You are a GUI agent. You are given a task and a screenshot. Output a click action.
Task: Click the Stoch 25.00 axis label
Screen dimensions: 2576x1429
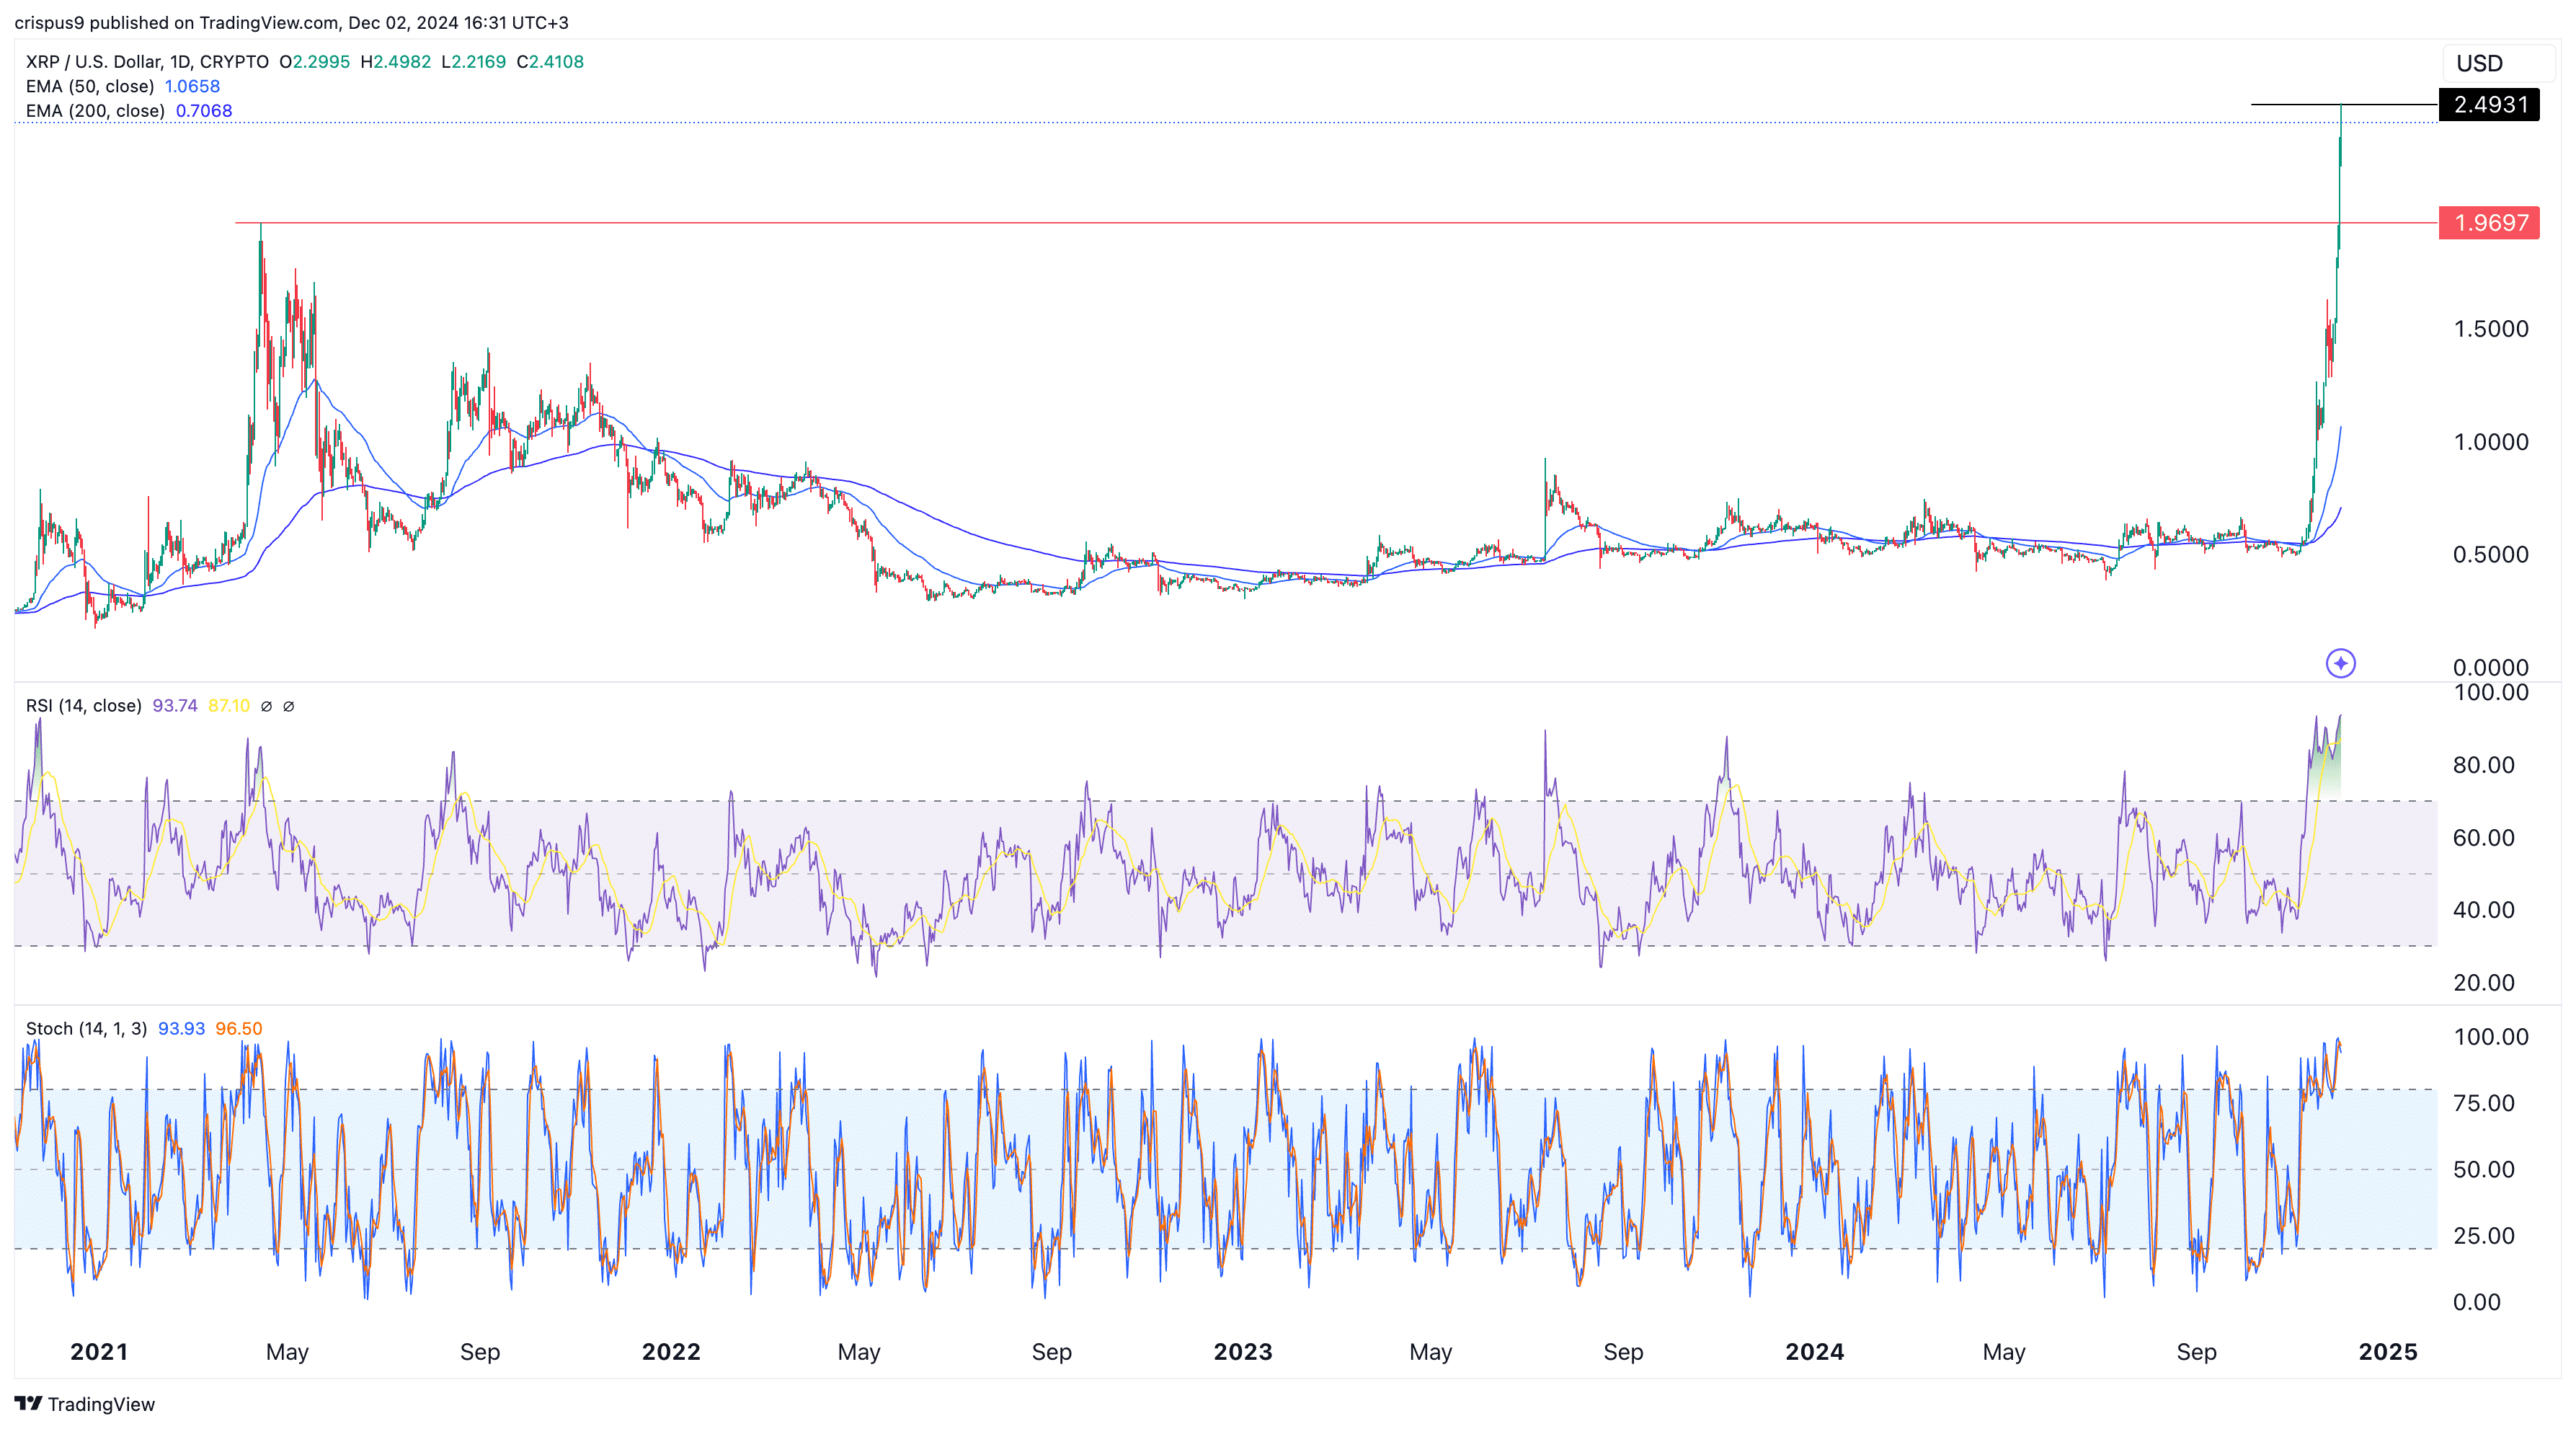click(2484, 1236)
